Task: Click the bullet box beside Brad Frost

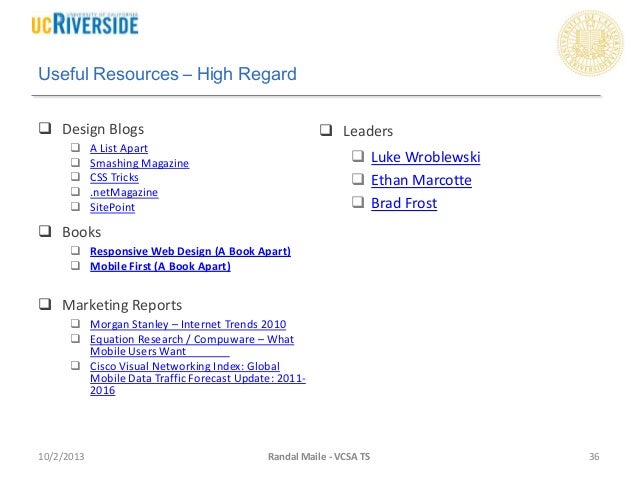Action: (358, 202)
